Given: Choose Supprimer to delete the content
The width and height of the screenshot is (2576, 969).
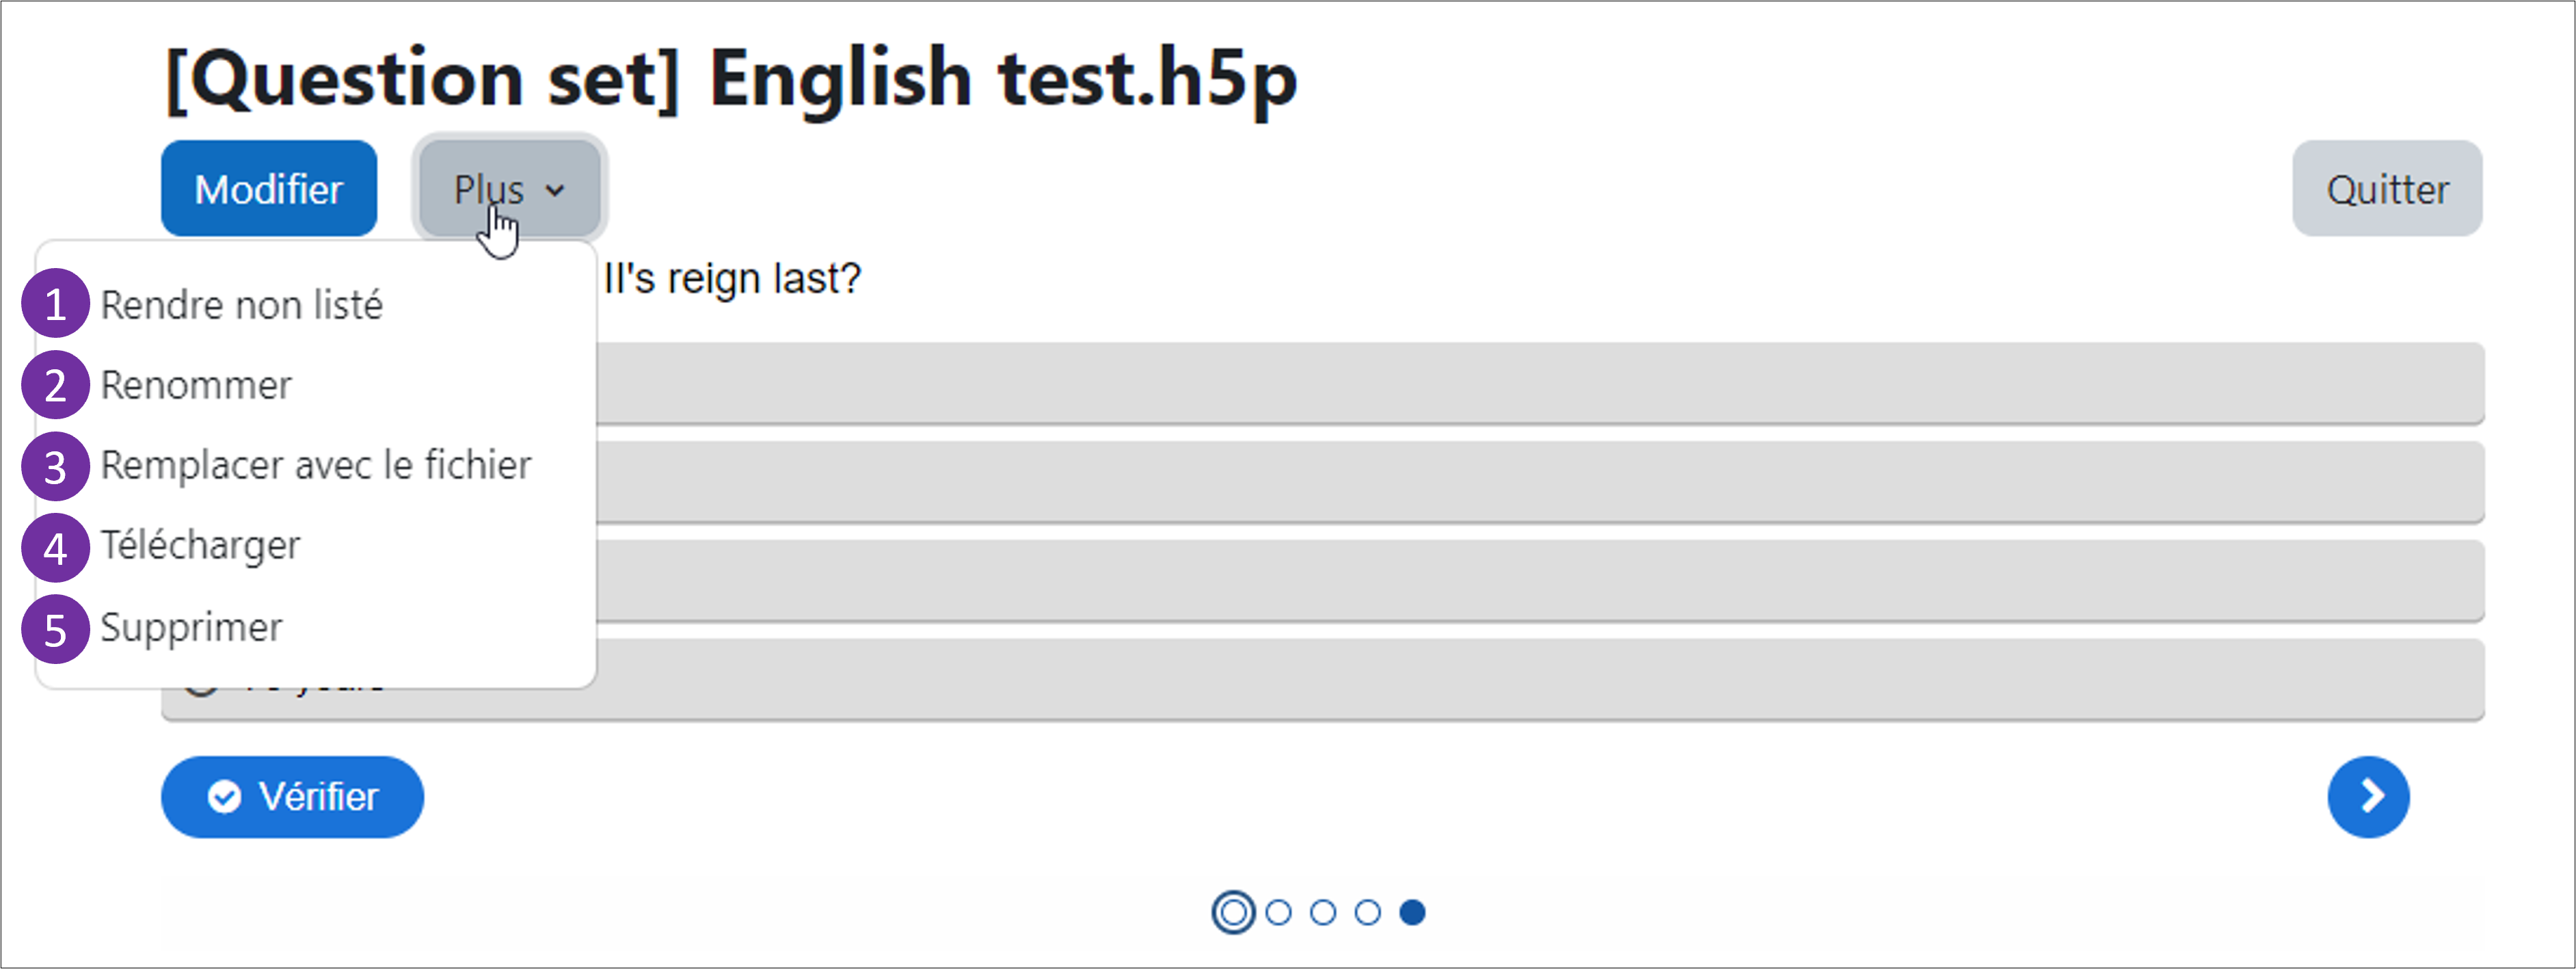Looking at the screenshot, I should 191,627.
